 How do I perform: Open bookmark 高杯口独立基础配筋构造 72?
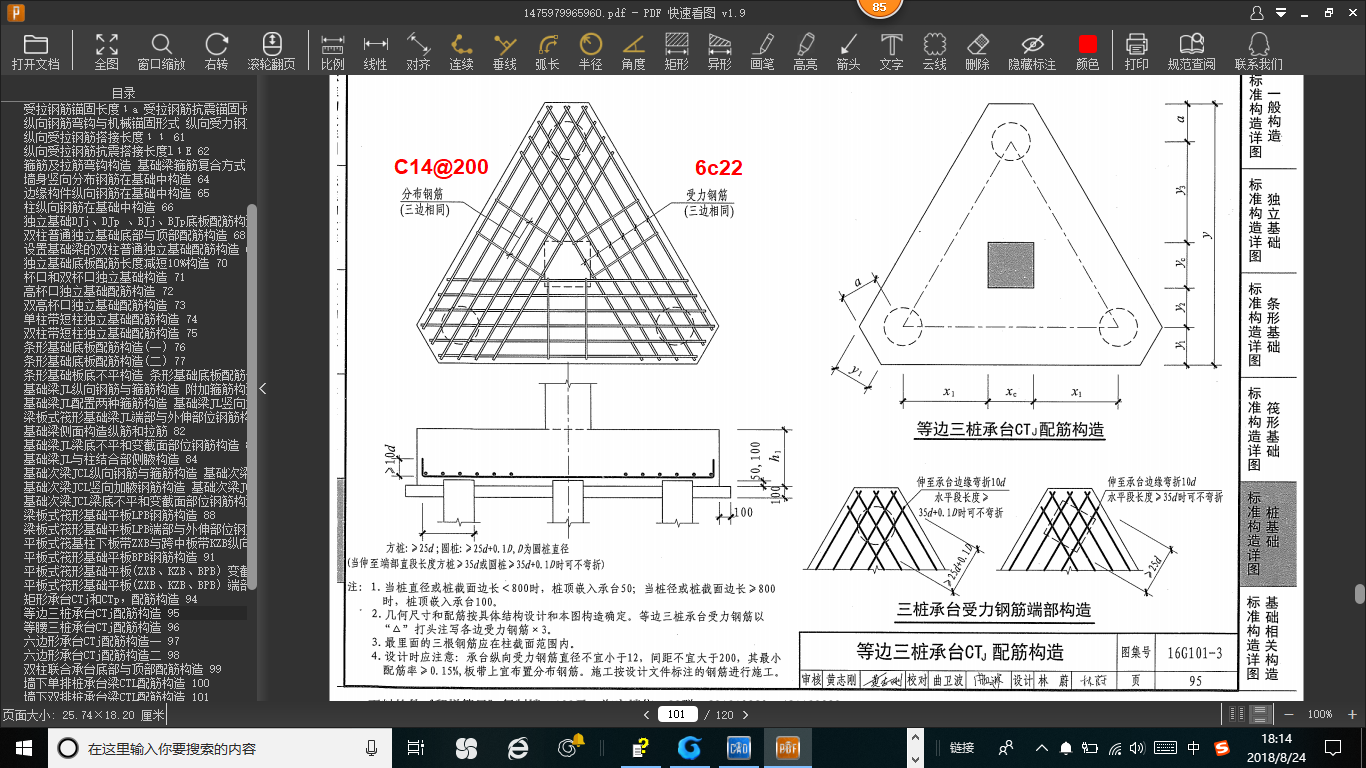pos(98,291)
